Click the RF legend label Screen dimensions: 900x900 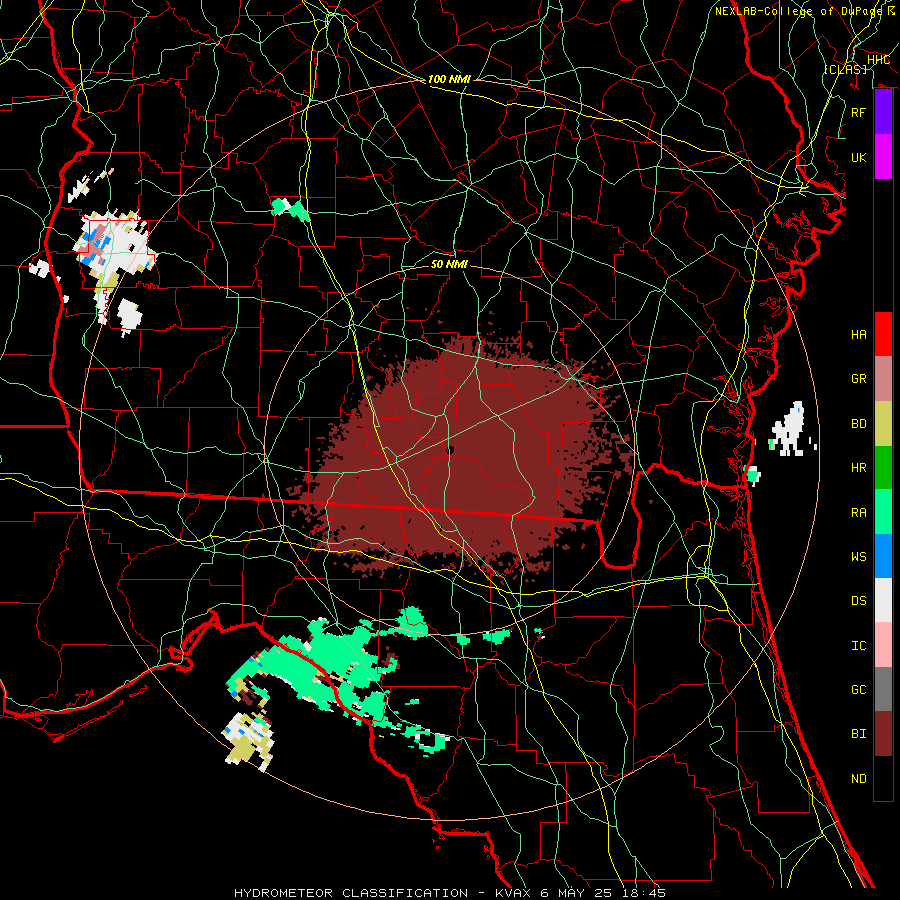(858, 112)
